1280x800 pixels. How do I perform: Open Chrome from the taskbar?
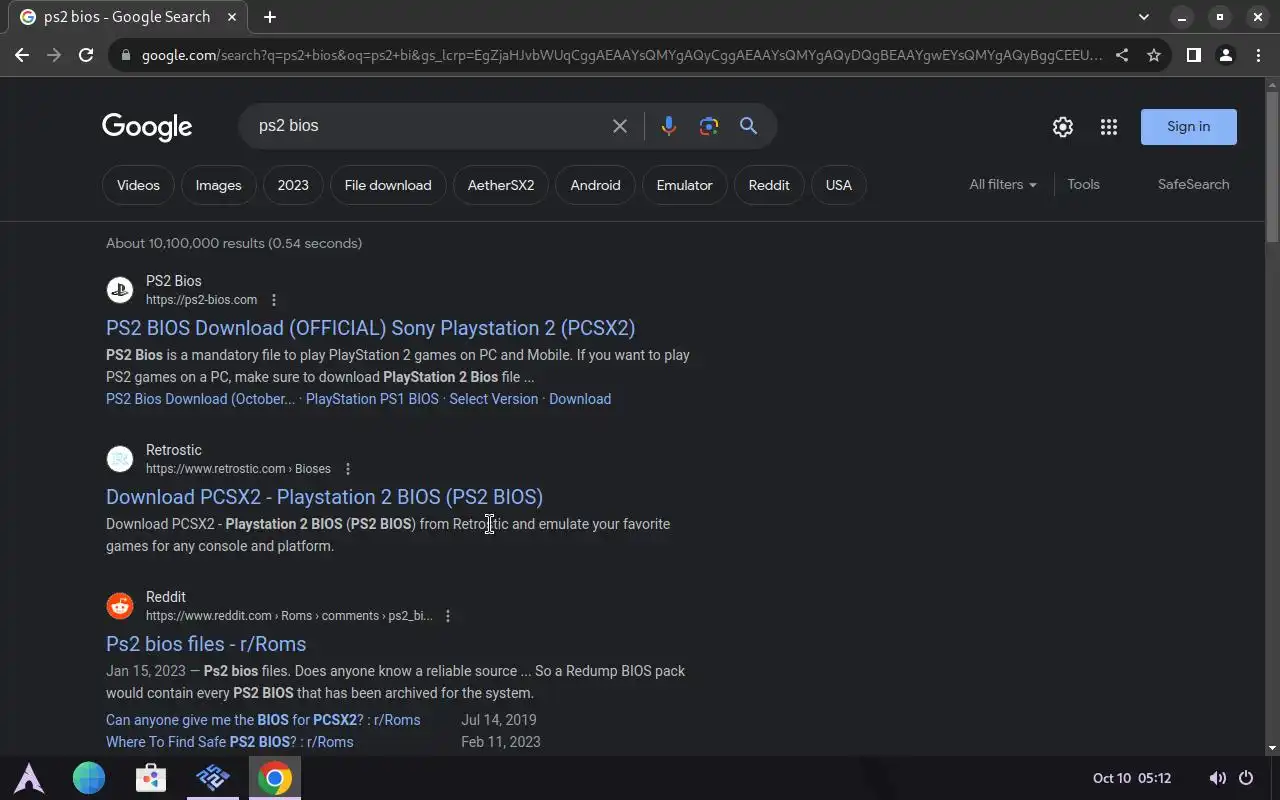pyautogui.click(x=275, y=778)
